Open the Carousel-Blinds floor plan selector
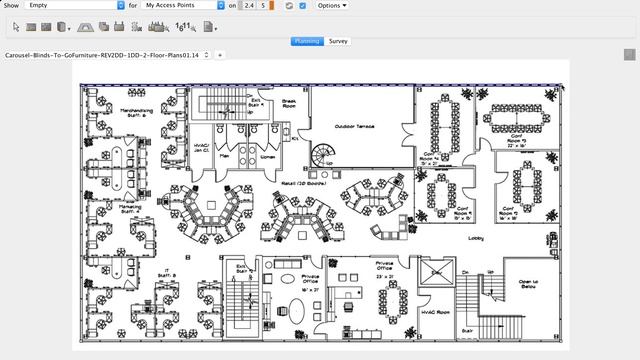 click(x=107, y=55)
